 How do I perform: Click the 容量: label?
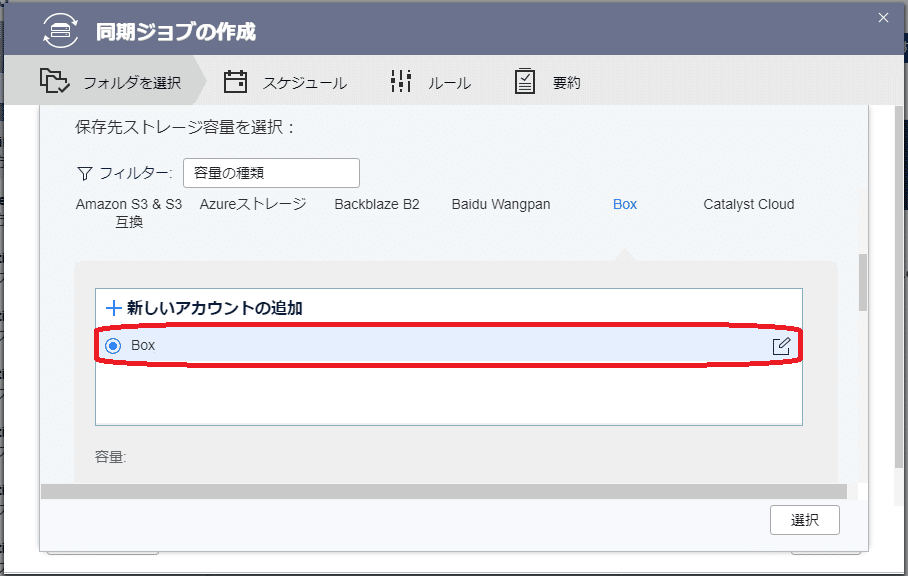pos(111,457)
